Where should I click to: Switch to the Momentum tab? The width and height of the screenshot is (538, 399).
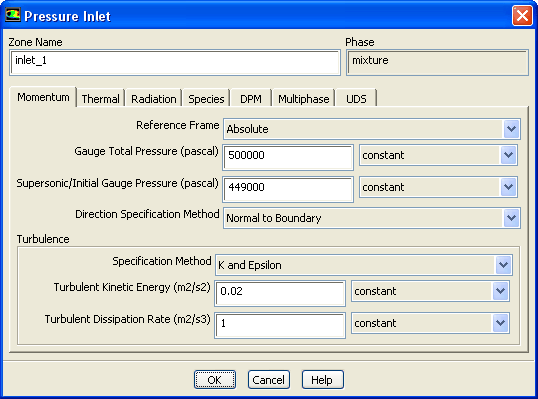[43, 97]
